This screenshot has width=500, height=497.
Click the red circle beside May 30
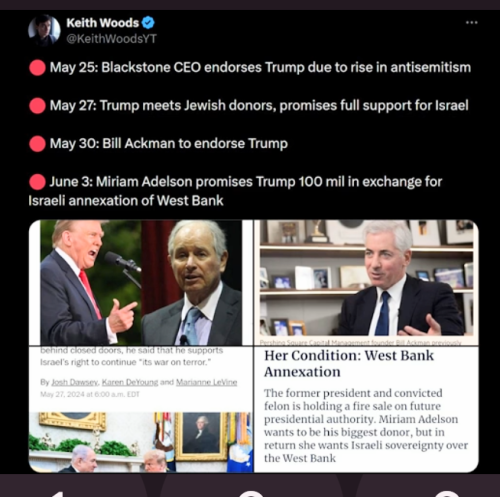[37, 144]
